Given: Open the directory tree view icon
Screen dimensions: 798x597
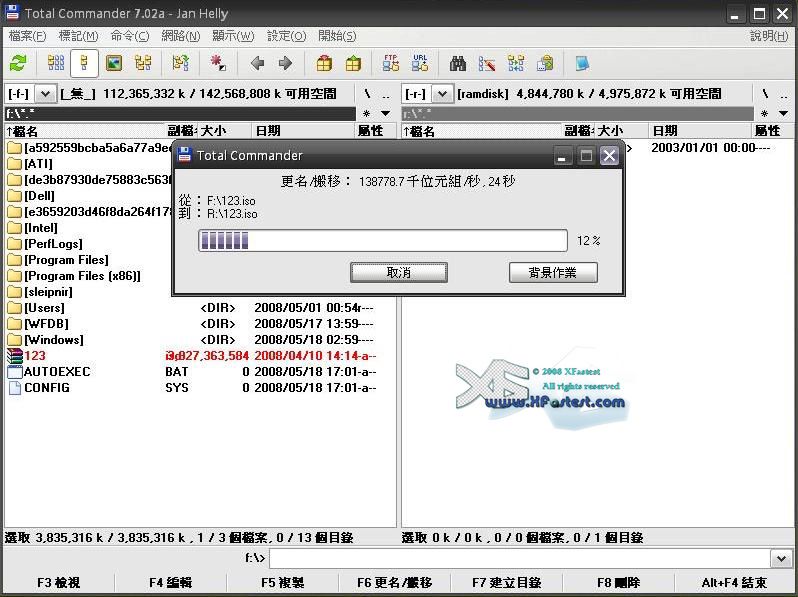Looking at the screenshot, I should click(x=143, y=63).
